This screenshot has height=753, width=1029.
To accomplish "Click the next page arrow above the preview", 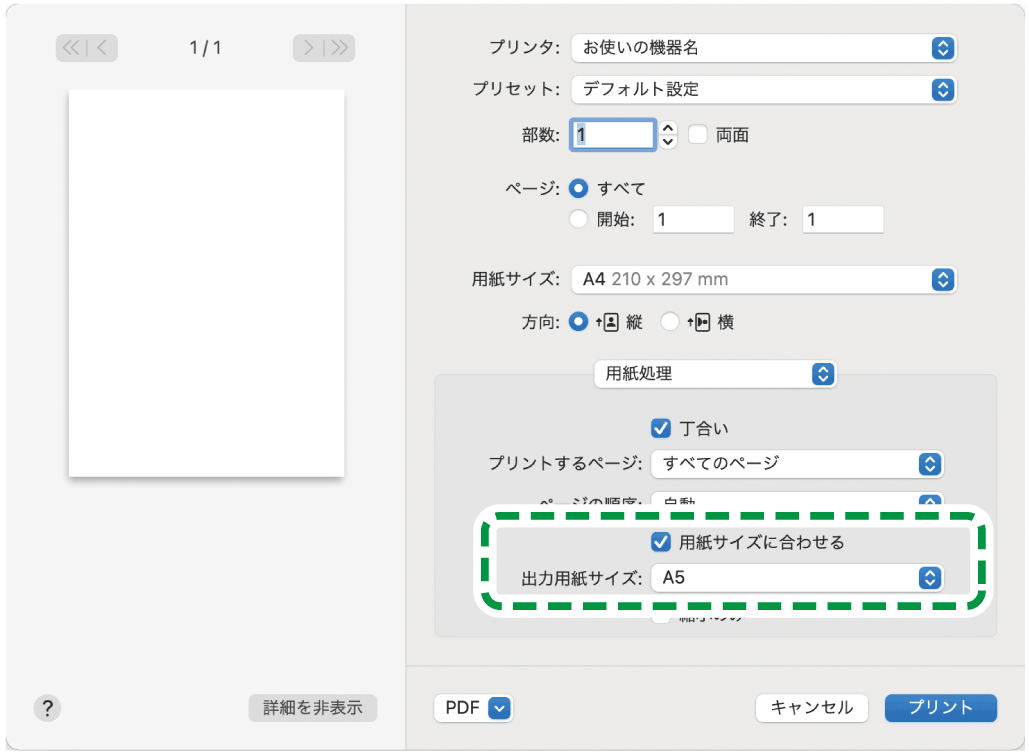I will tap(310, 47).
